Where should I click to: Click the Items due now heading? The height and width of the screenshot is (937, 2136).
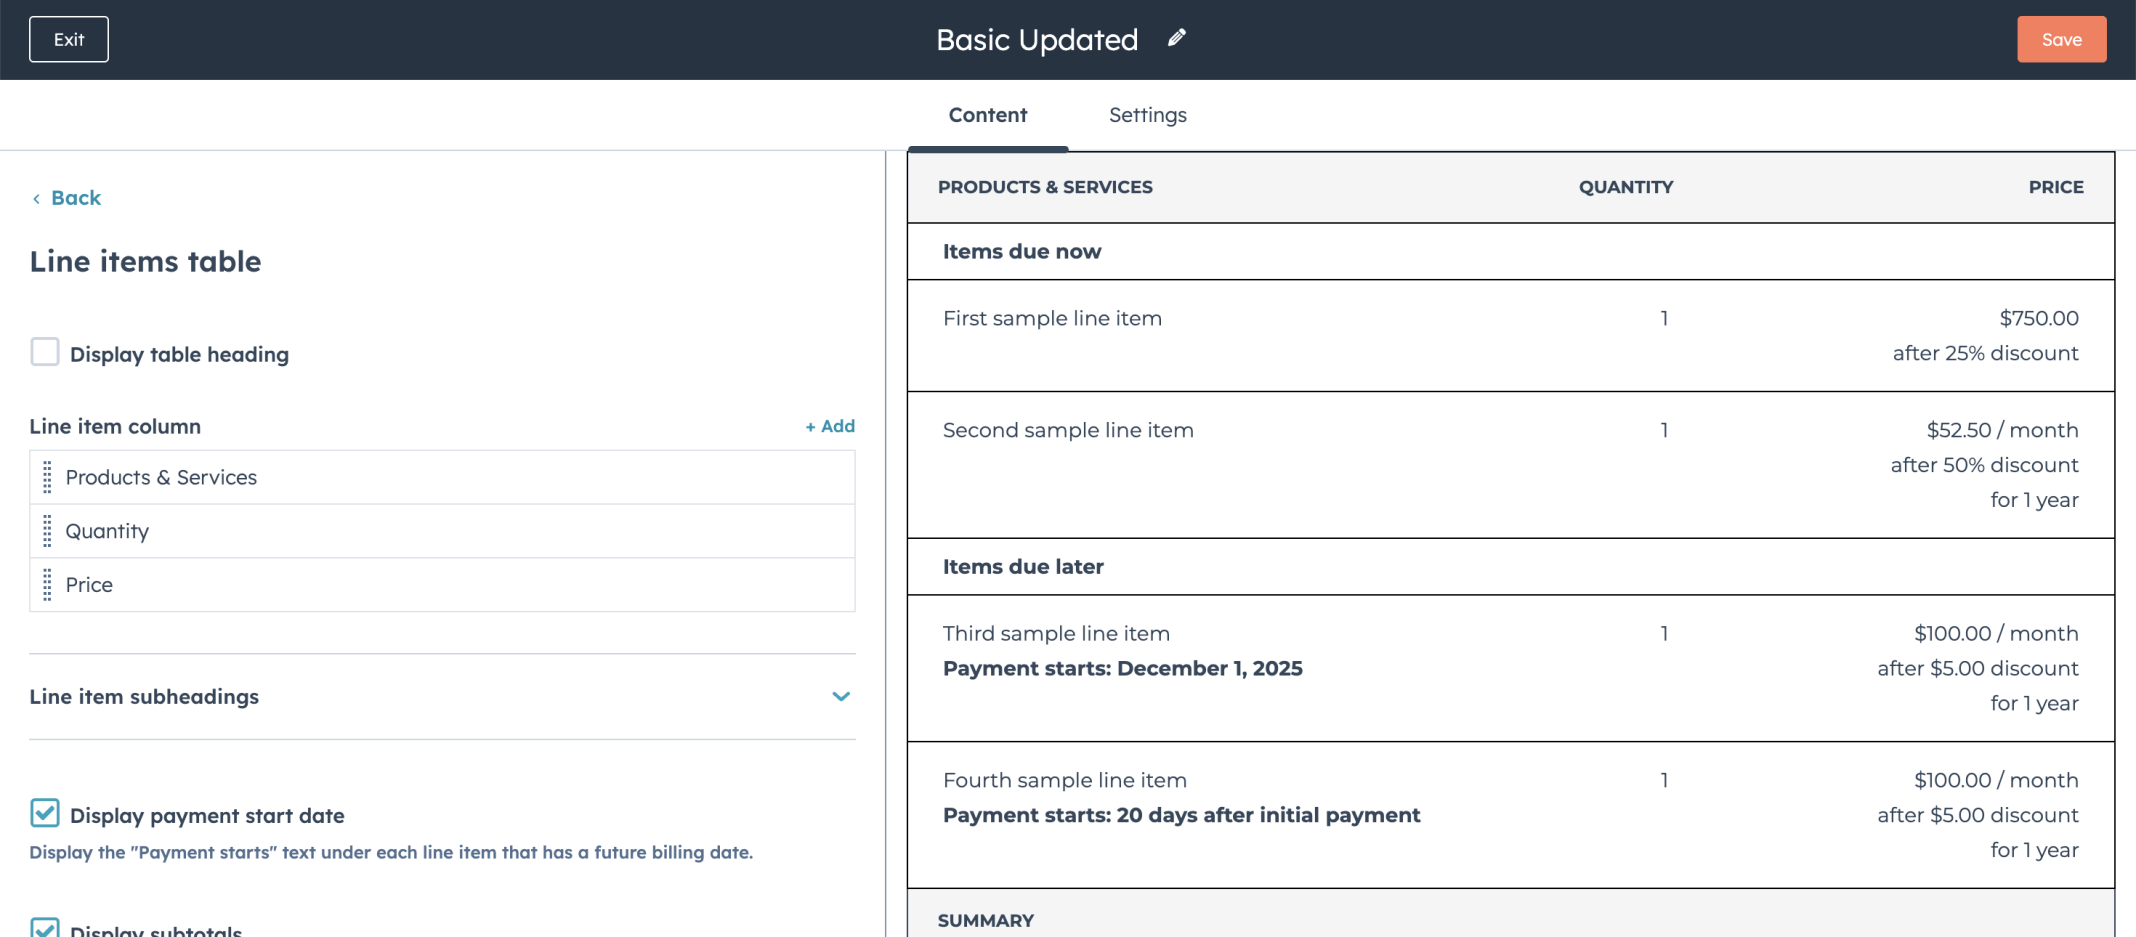tap(1022, 251)
